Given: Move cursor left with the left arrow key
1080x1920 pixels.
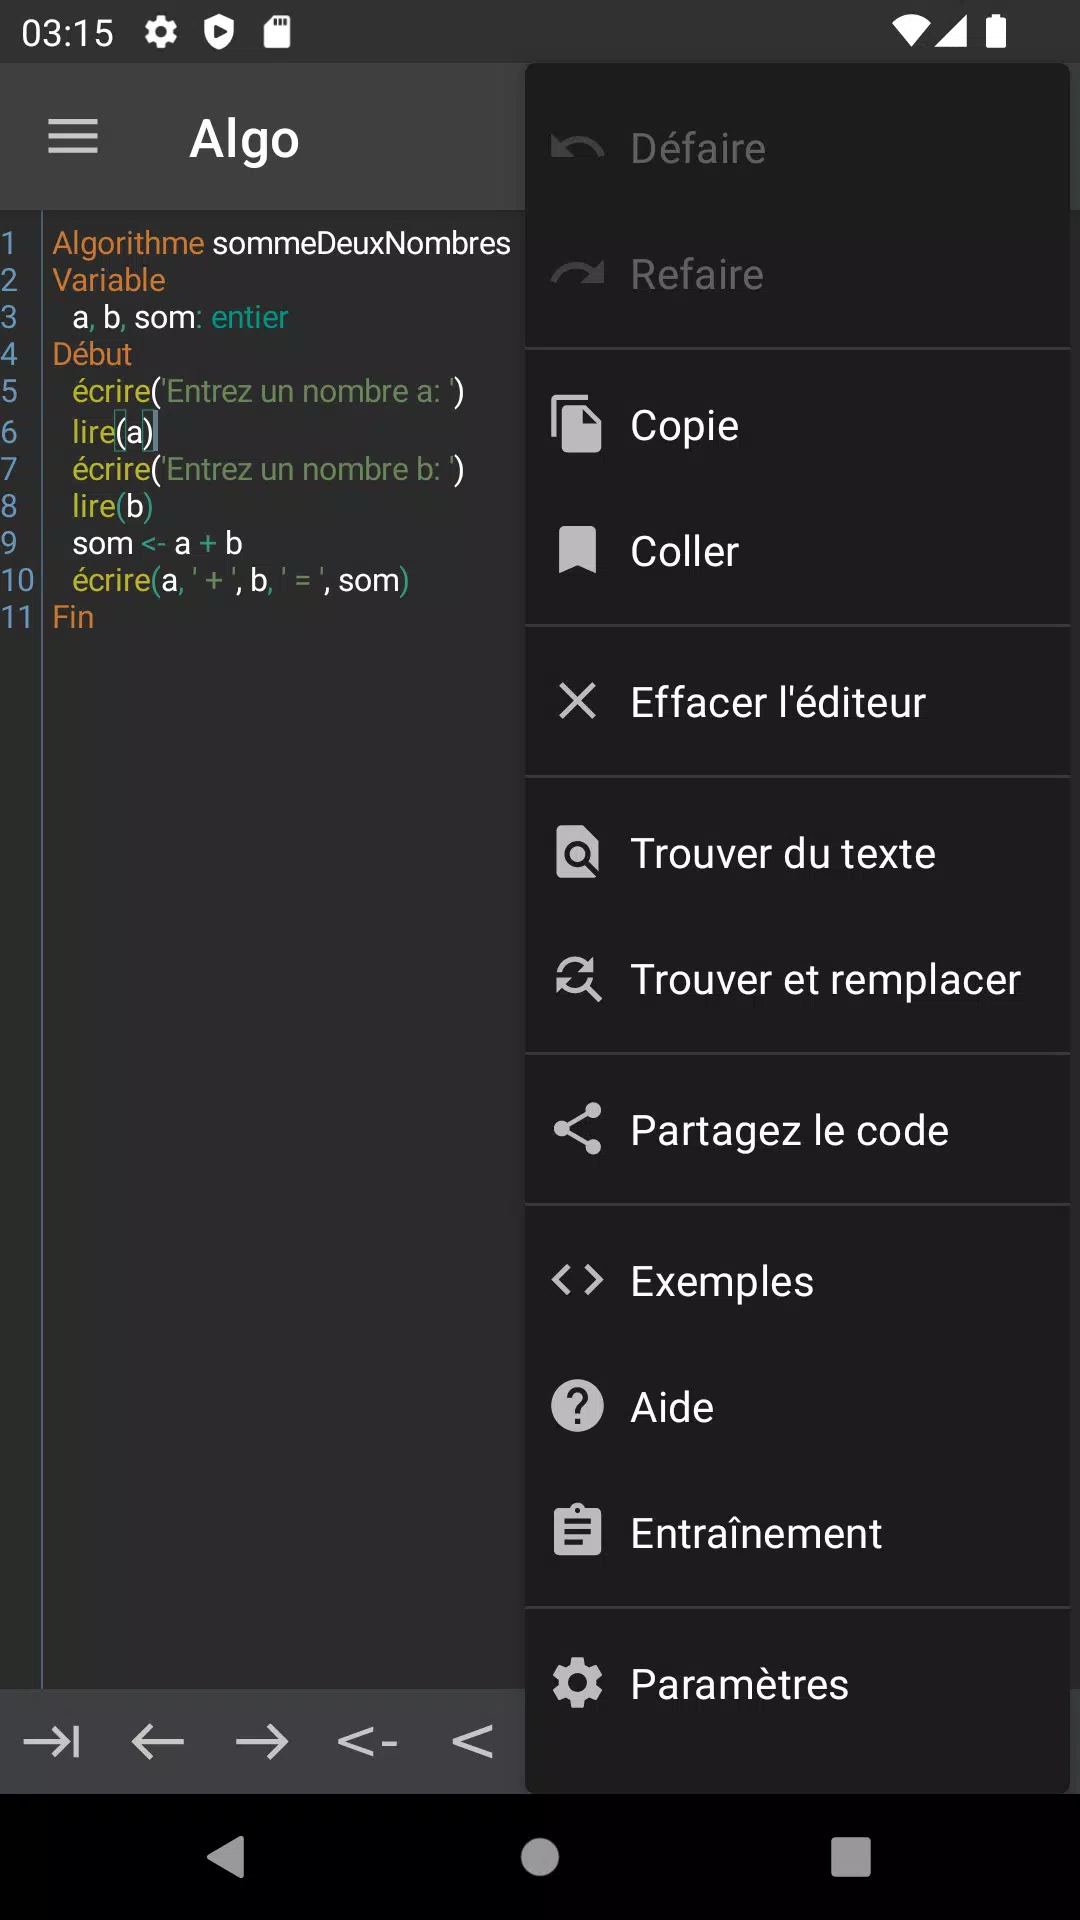Looking at the screenshot, I should tap(157, 1742).
